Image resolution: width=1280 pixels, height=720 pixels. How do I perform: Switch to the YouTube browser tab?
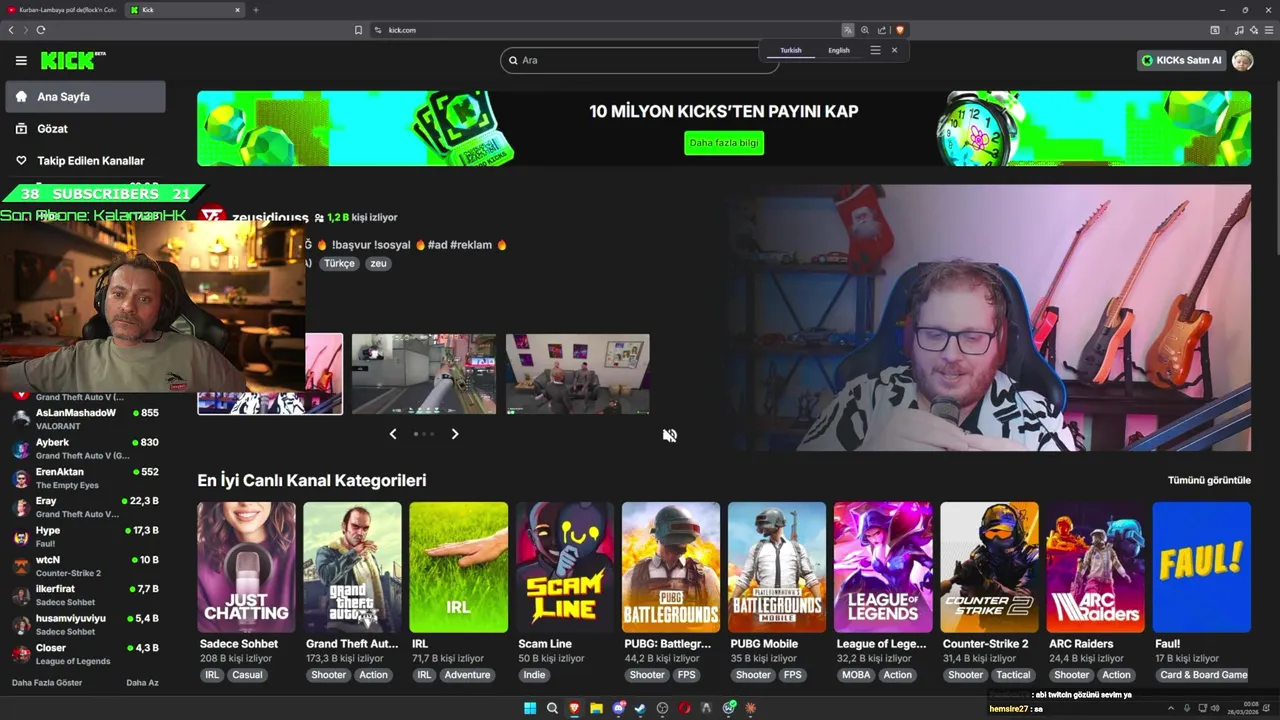(60, 10)
